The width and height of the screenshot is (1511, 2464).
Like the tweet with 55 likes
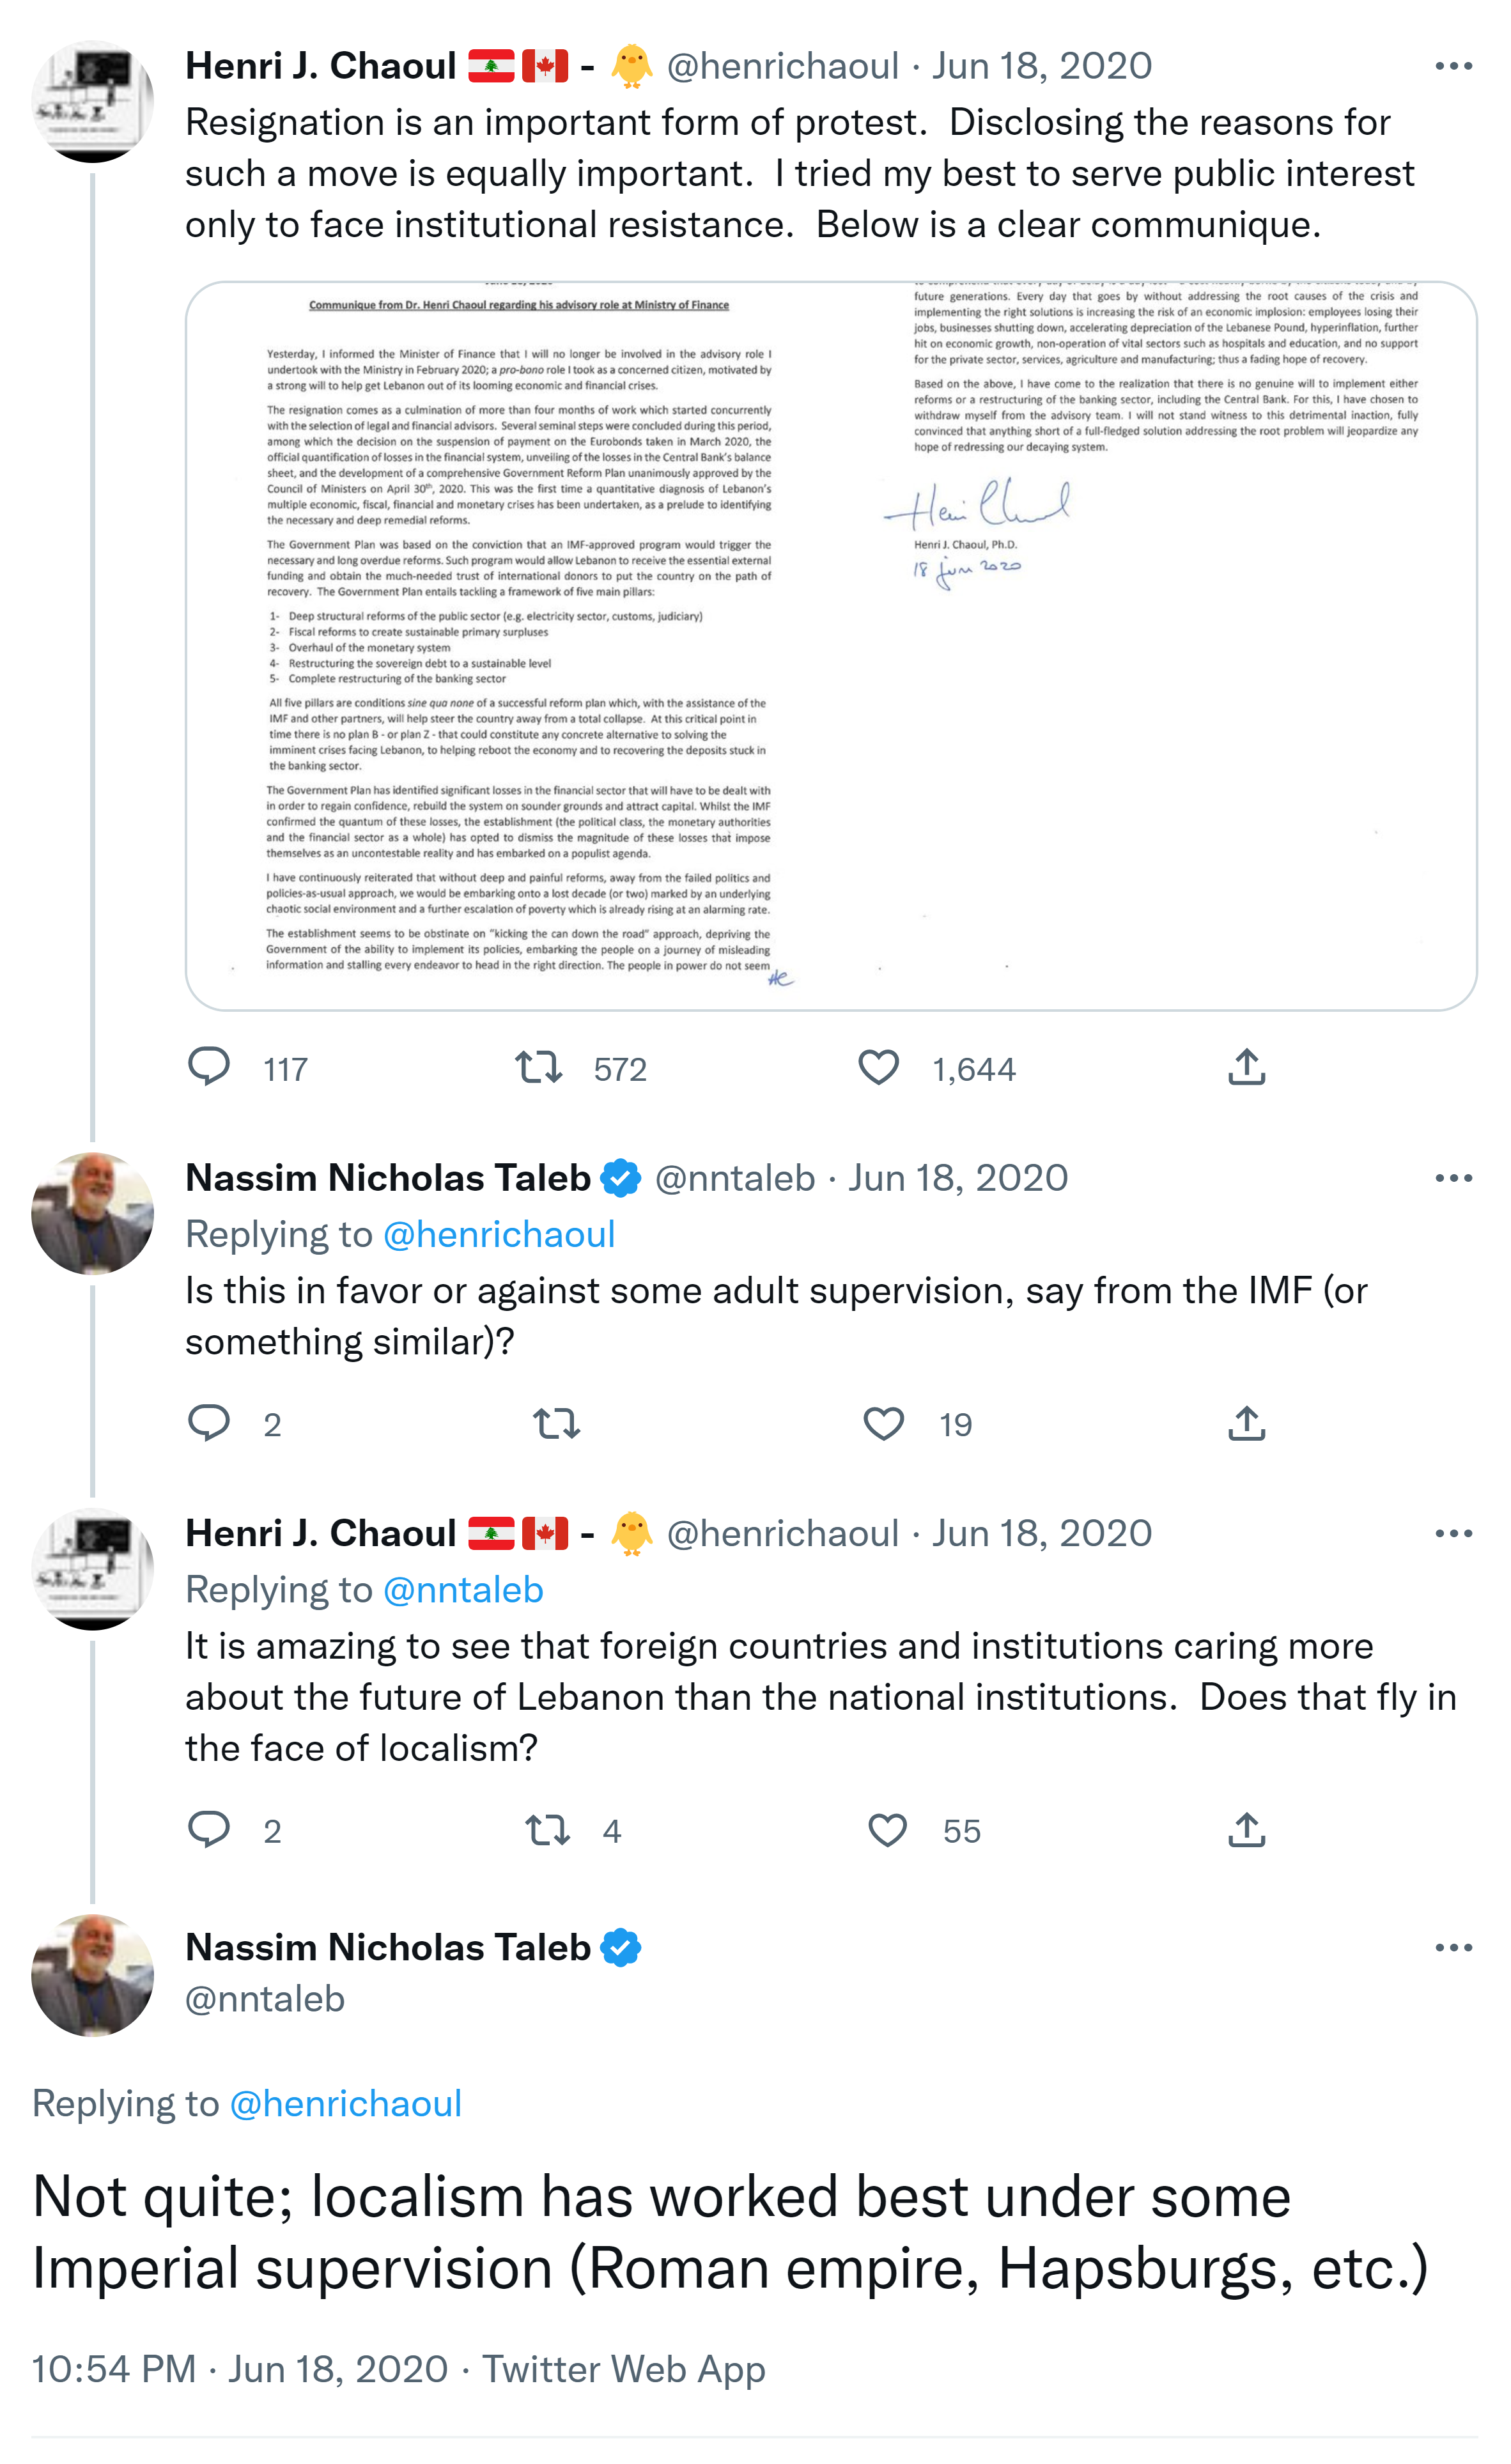pyautogui.click(x=887, y=1830)
